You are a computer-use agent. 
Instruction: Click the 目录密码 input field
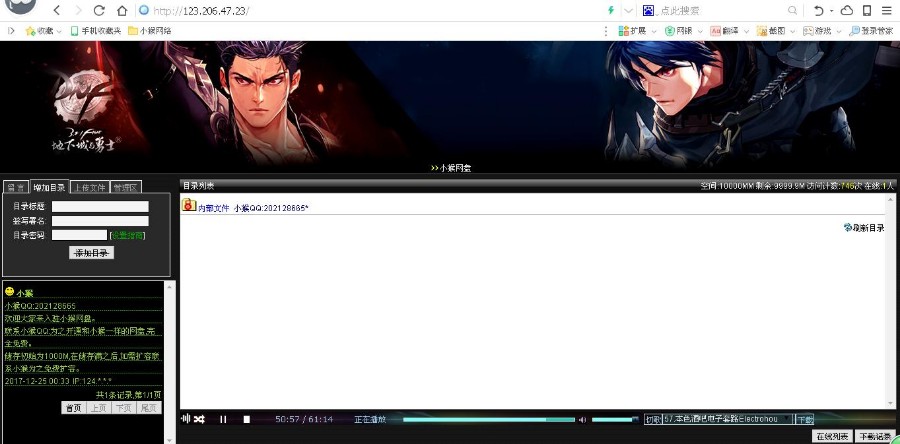point(79,235)
